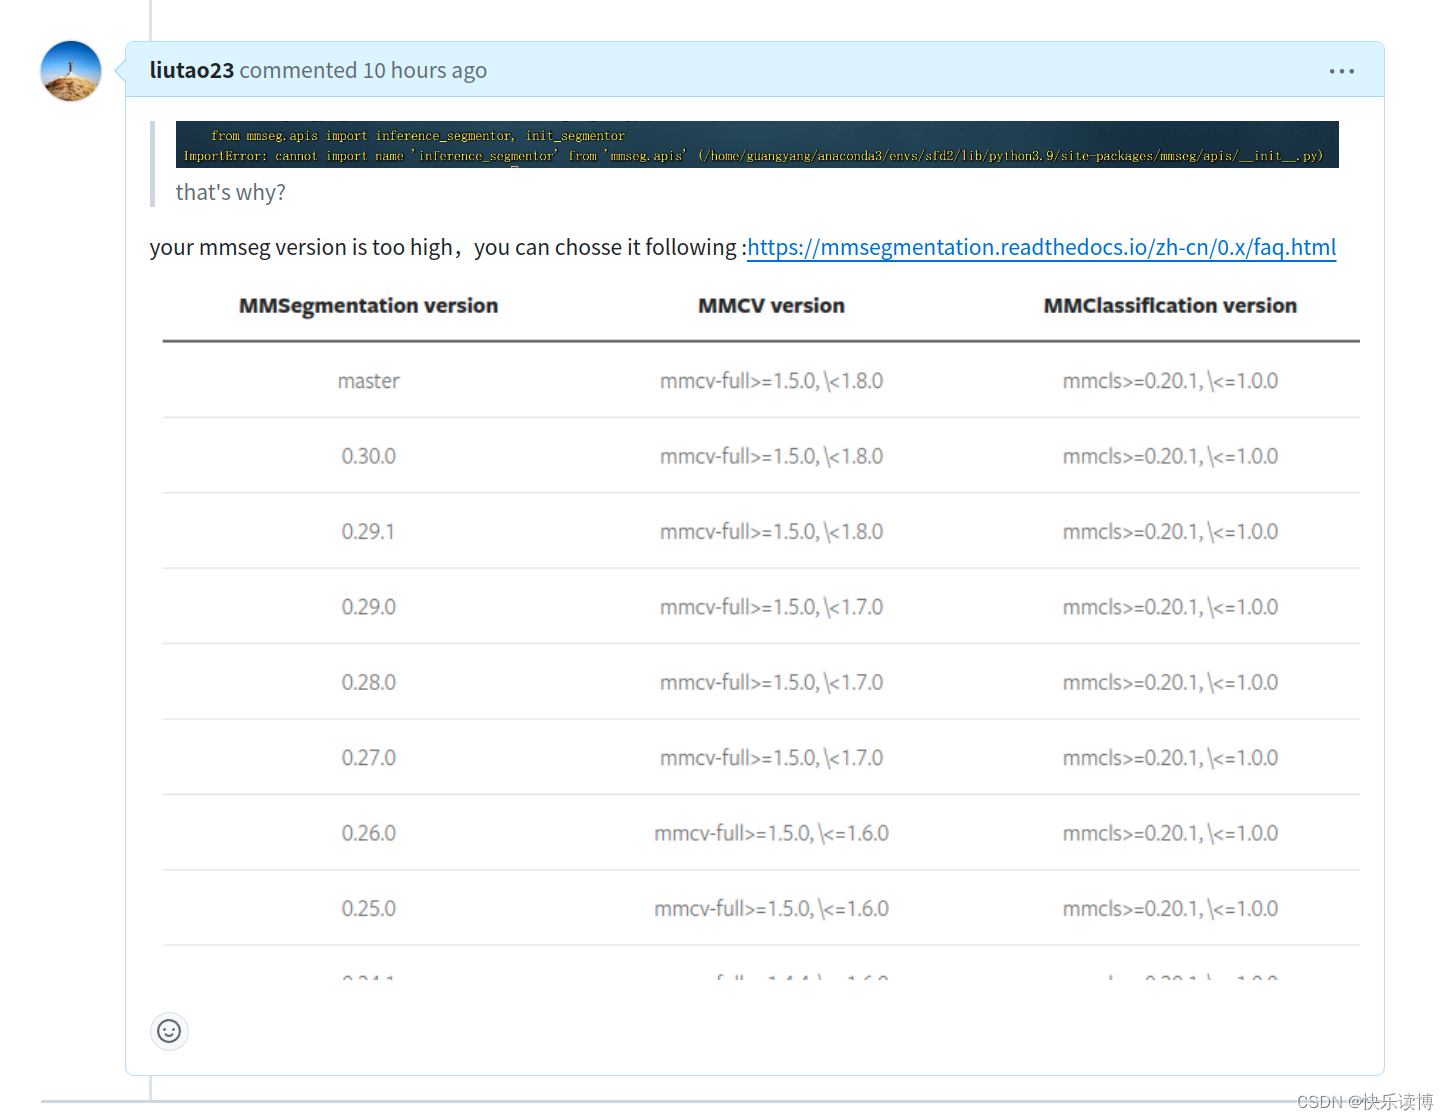Click the MMCV requirement in the 0.25.0 row

pyautogui.click(x=771, y=909)
